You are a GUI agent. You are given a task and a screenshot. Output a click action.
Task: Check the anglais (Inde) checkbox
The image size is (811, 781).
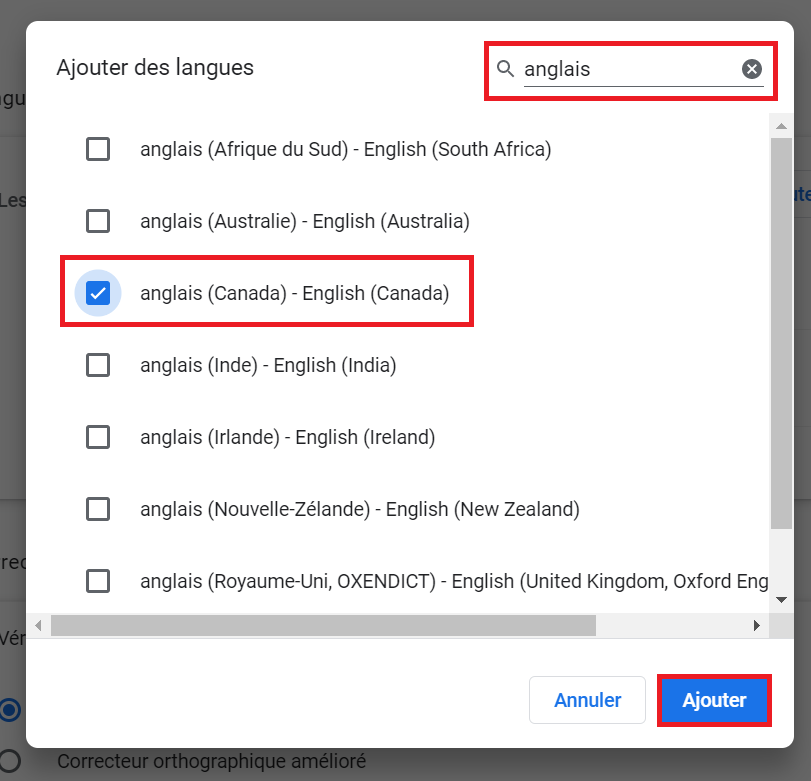(x=98, y=365)
